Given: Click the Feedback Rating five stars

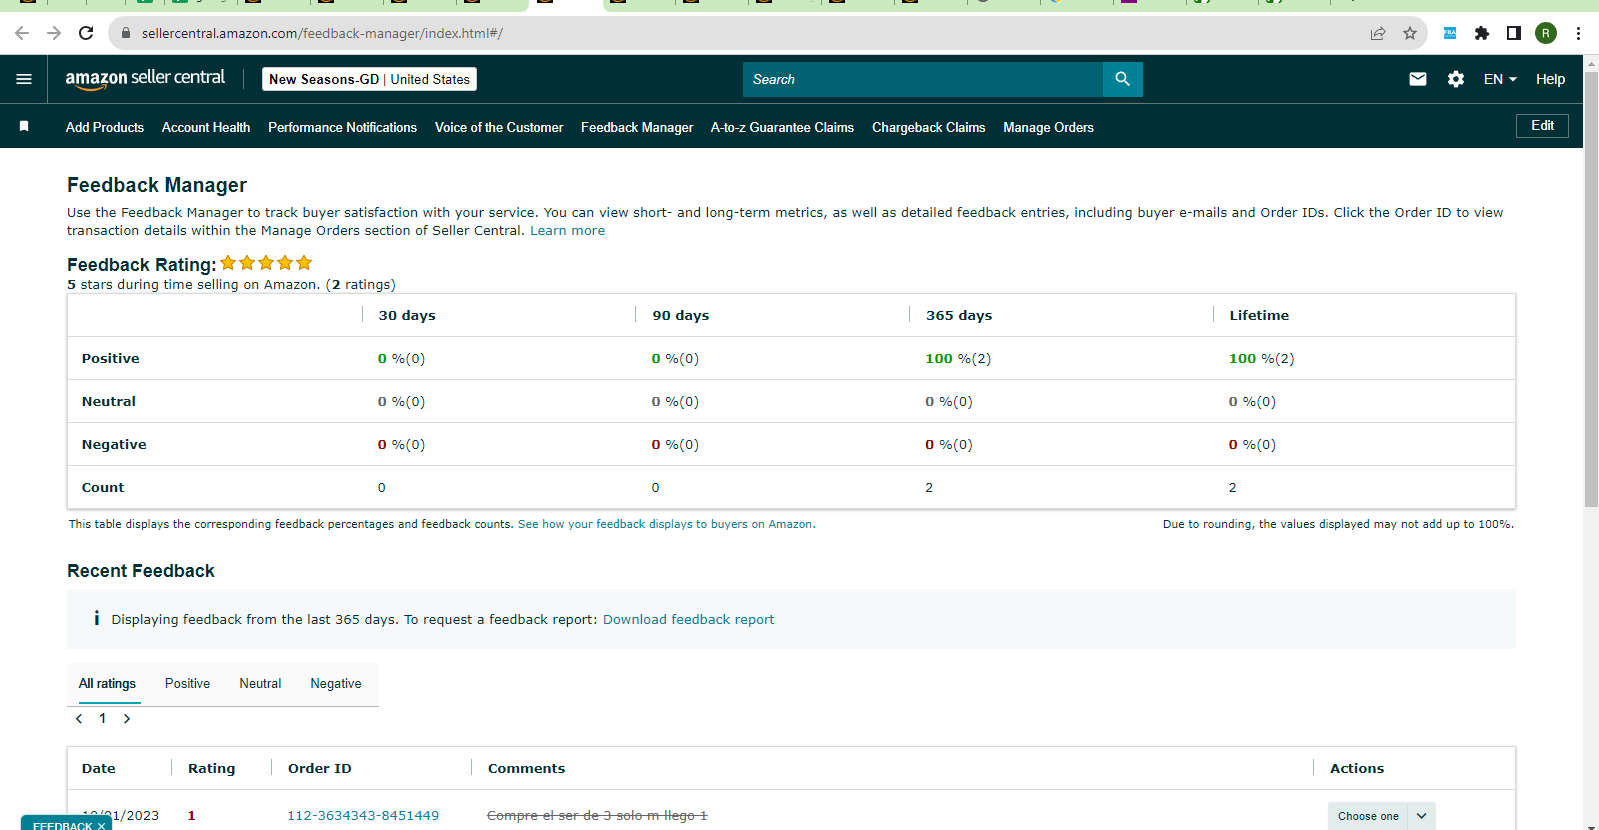Looking at the screenshot, I should click(x=266, y=263).
